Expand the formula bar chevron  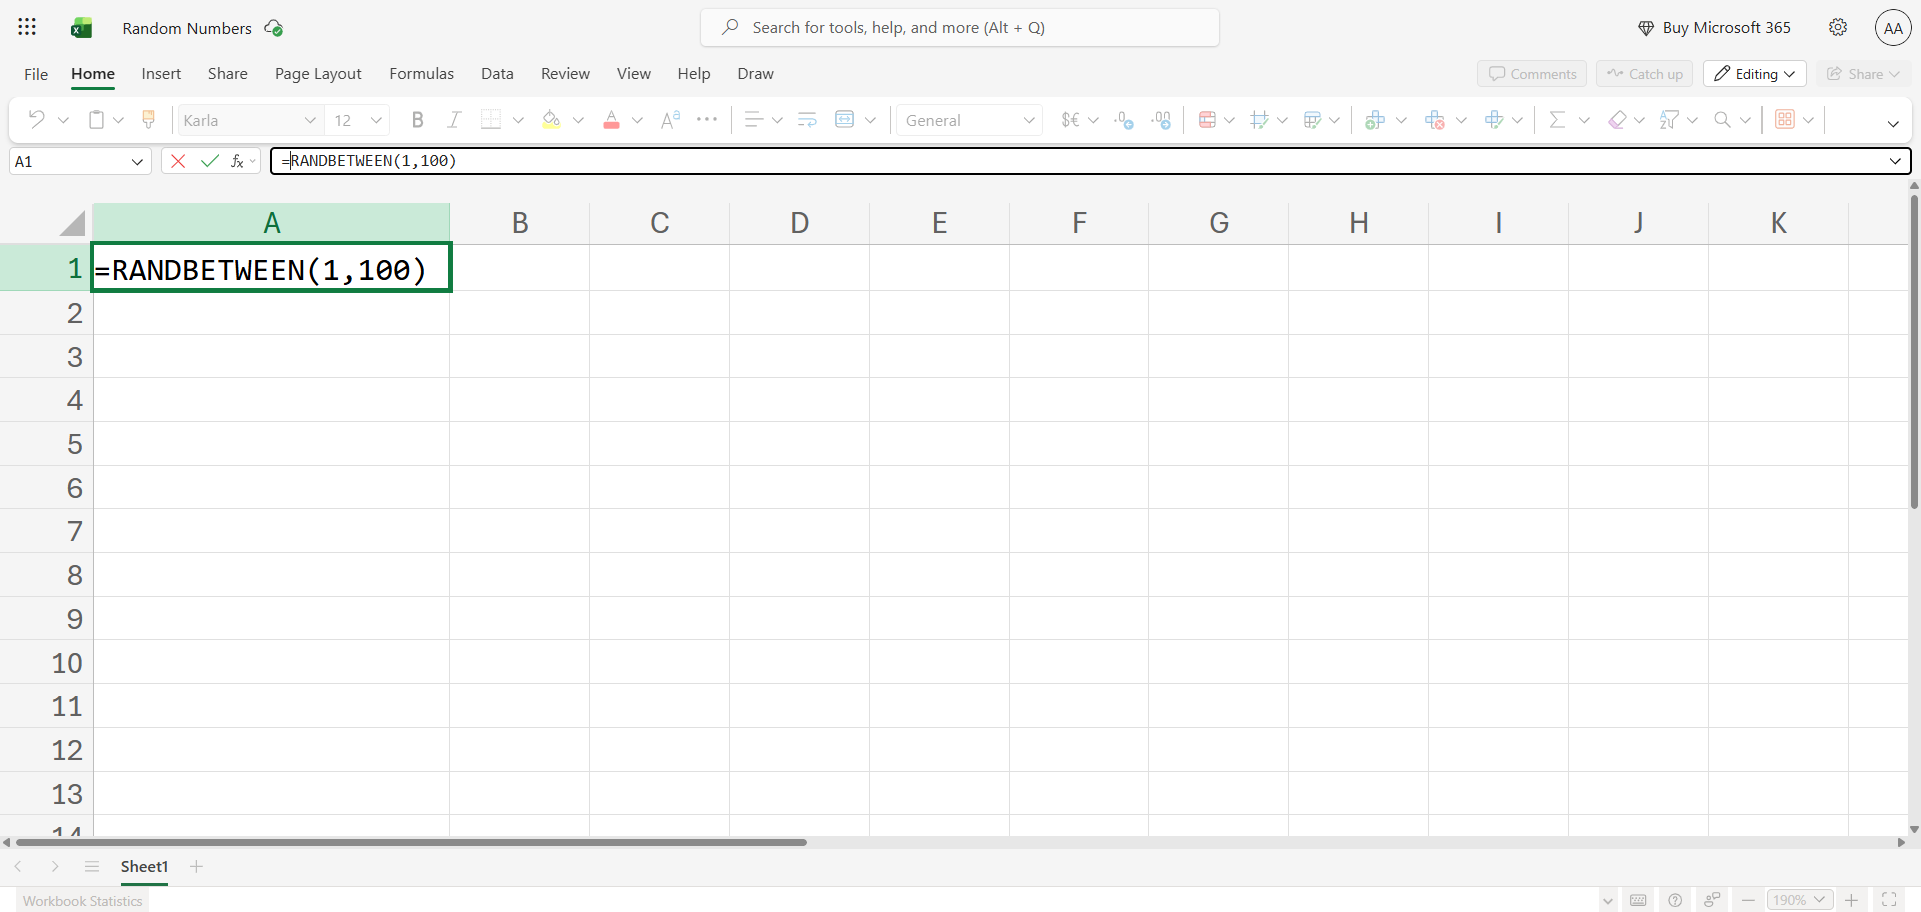(x=1895, y=161)
